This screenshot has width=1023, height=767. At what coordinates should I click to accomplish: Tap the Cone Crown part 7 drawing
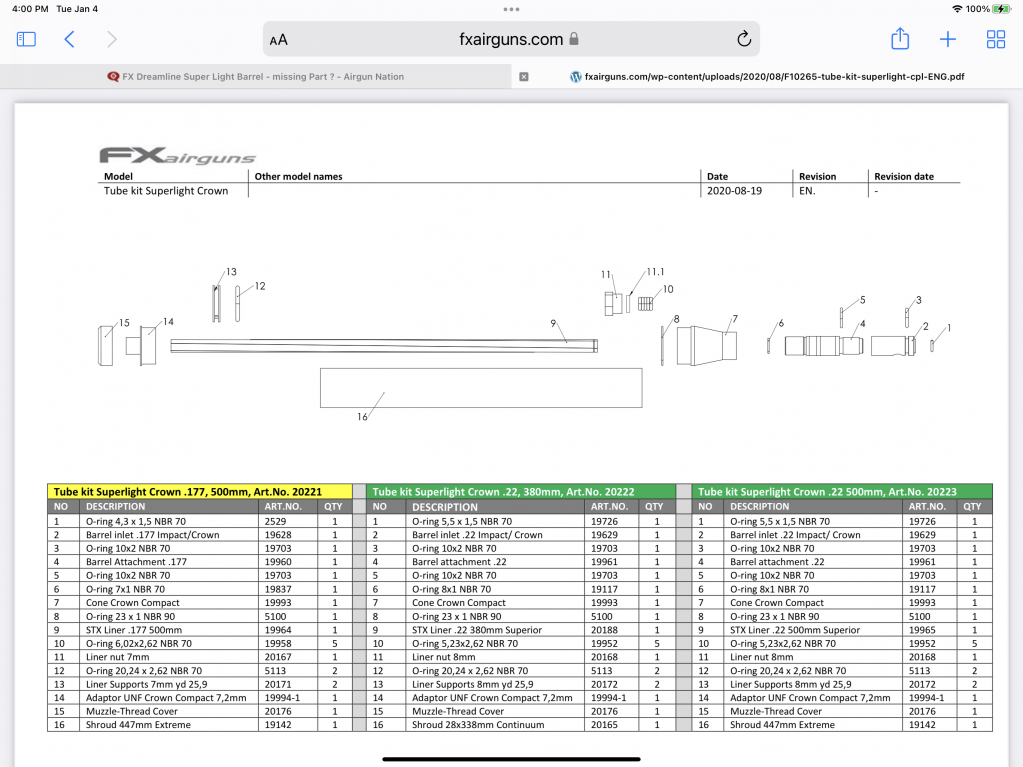707,345
